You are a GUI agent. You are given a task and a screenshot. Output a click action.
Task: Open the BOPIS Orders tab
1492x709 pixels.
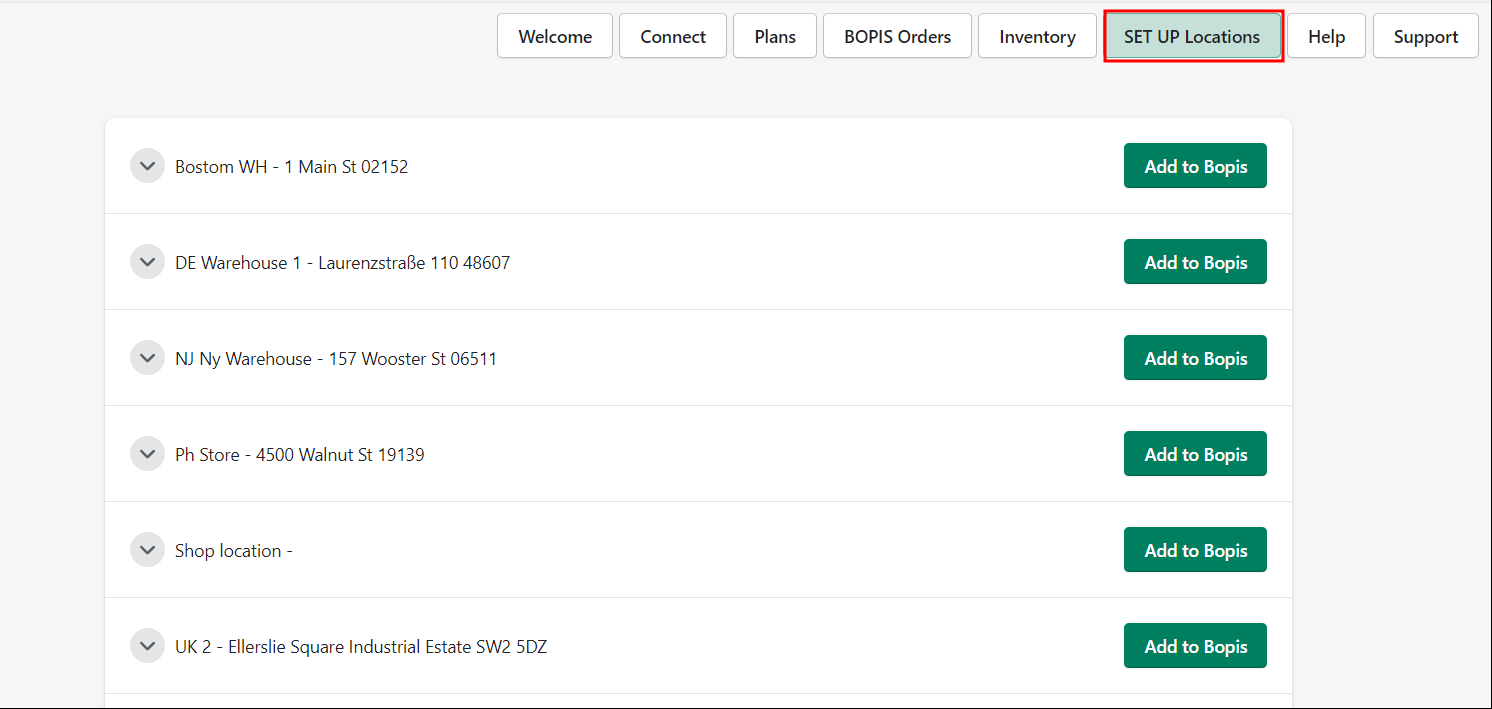click(x=897, y=36)
